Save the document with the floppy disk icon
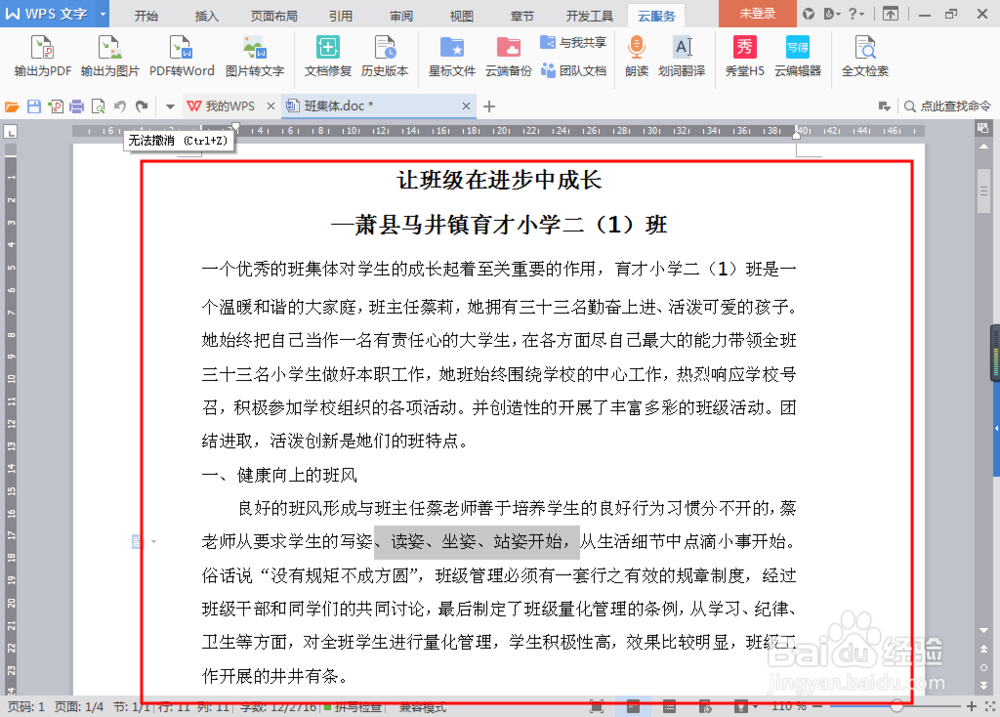 click(34, 107)
